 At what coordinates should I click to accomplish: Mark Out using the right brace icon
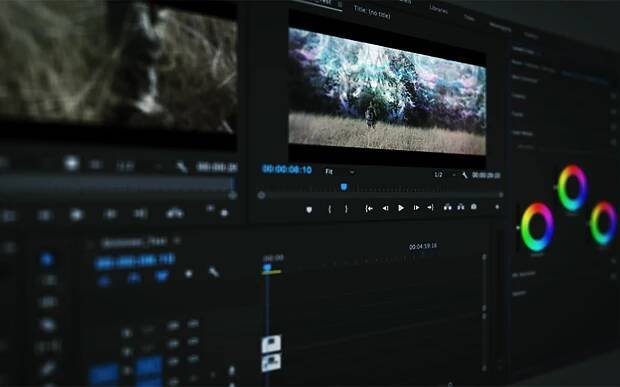point(346,209)
